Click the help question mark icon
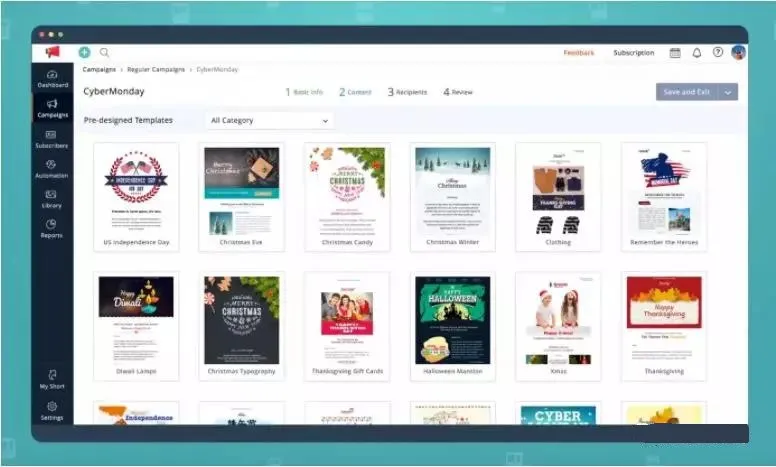Screen dimensions: 776x467 [x=717, y=52]
